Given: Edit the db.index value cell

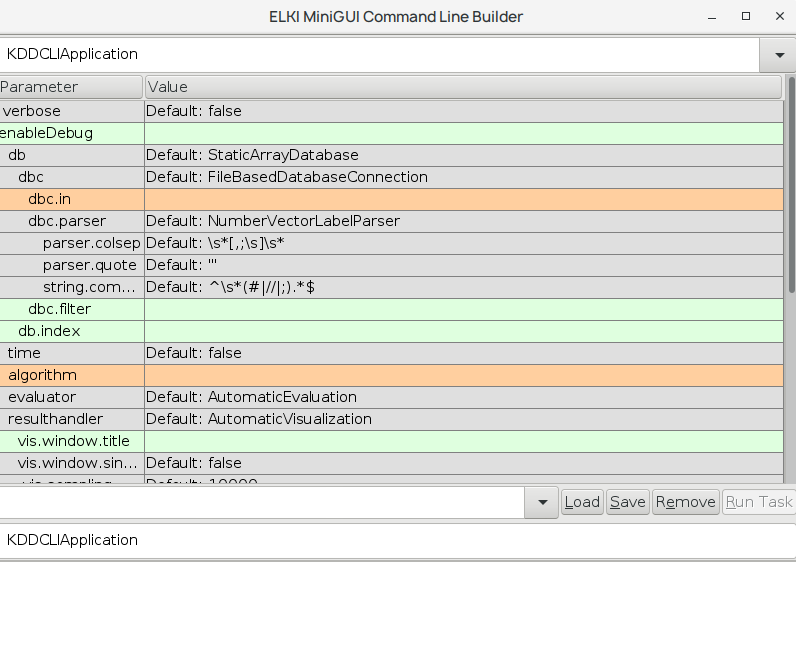Looking at the screenshot, I should click(463, 331).
